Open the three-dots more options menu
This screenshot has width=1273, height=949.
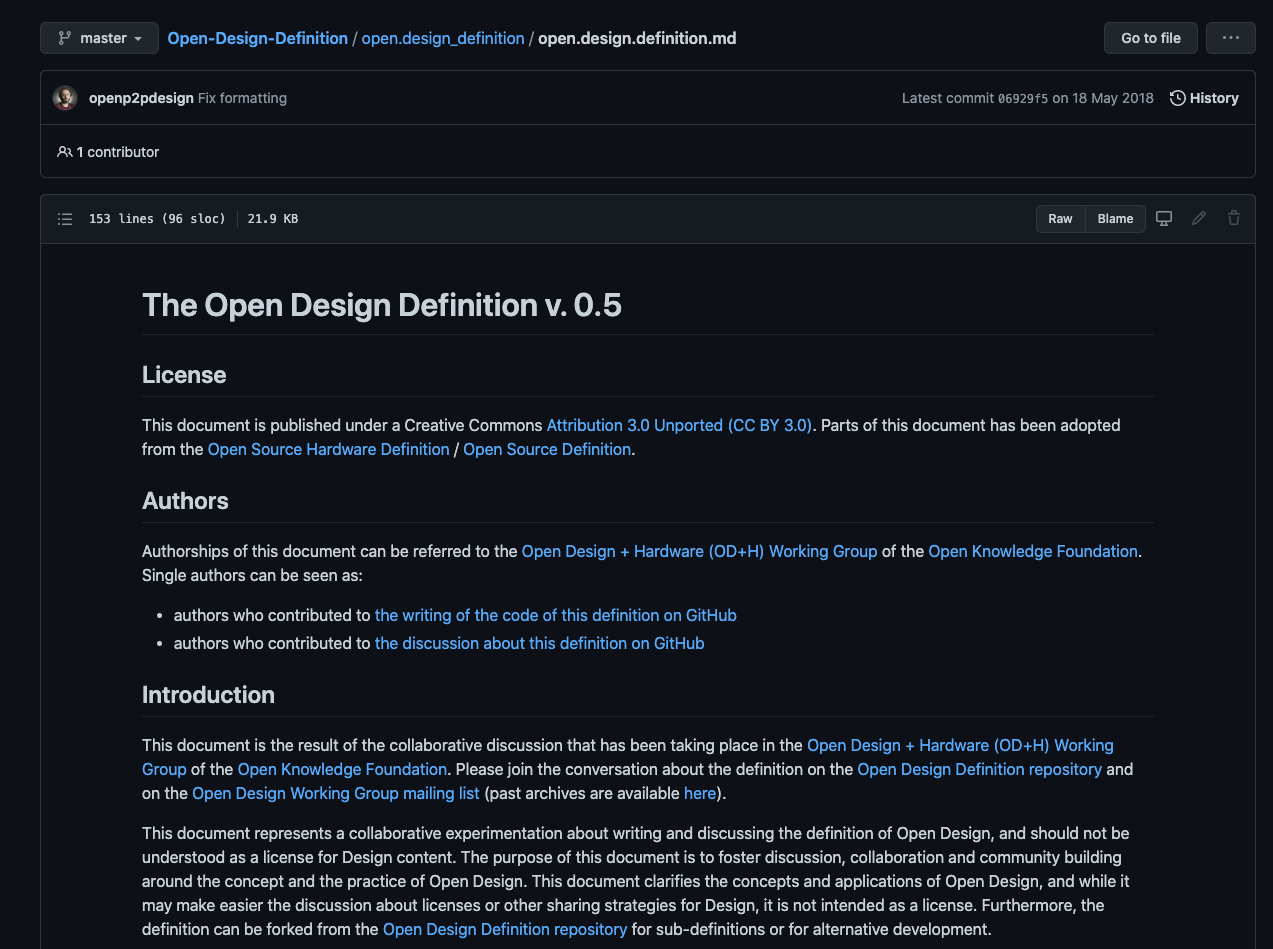(x=1230, y=38)
